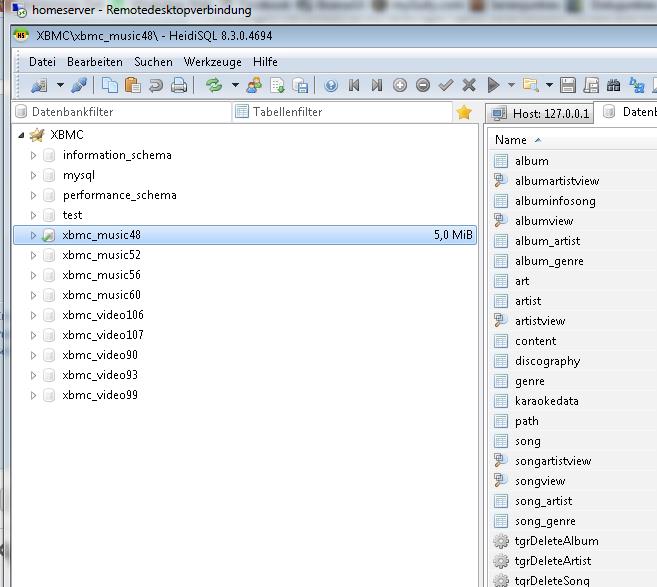This screenshot has height=587, width=657.
Task: Go to last row icon
Action: pos(377,85)
